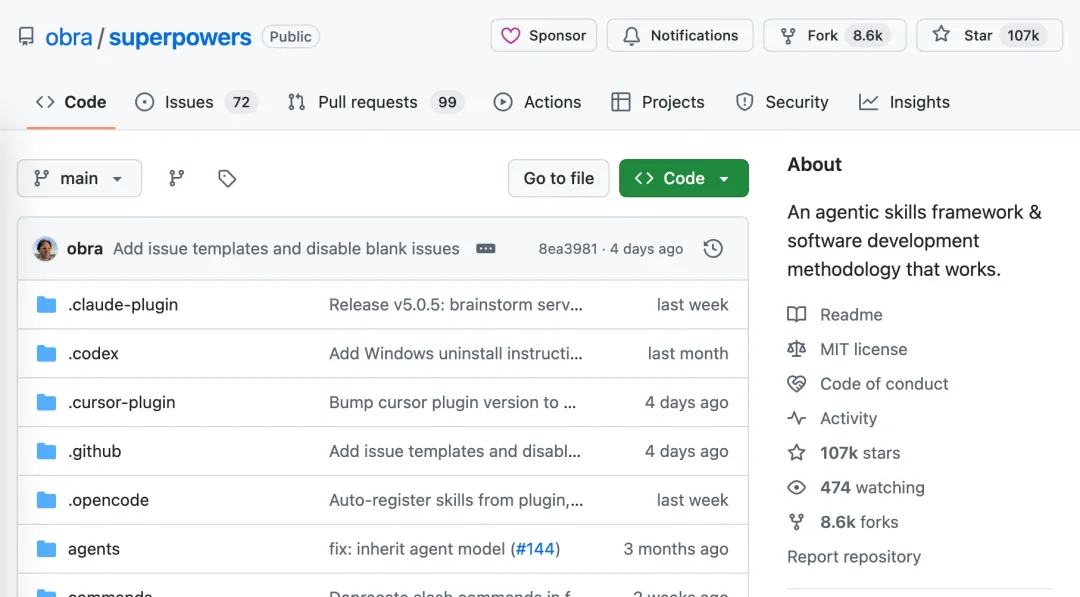Viewport: 1080px width, 597px height.
Task: Open the Actions tab
Action: click(538, 102)
